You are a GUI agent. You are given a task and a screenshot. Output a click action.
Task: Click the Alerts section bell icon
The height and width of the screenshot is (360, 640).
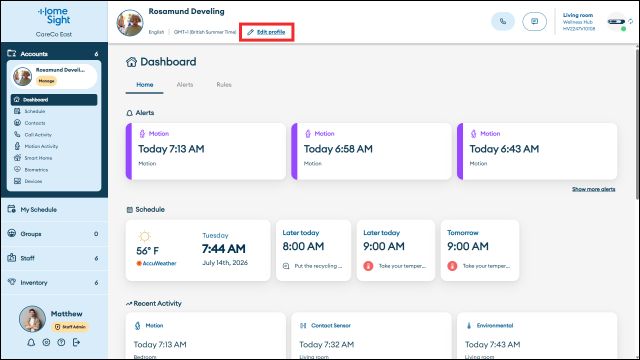click(129, 113)
